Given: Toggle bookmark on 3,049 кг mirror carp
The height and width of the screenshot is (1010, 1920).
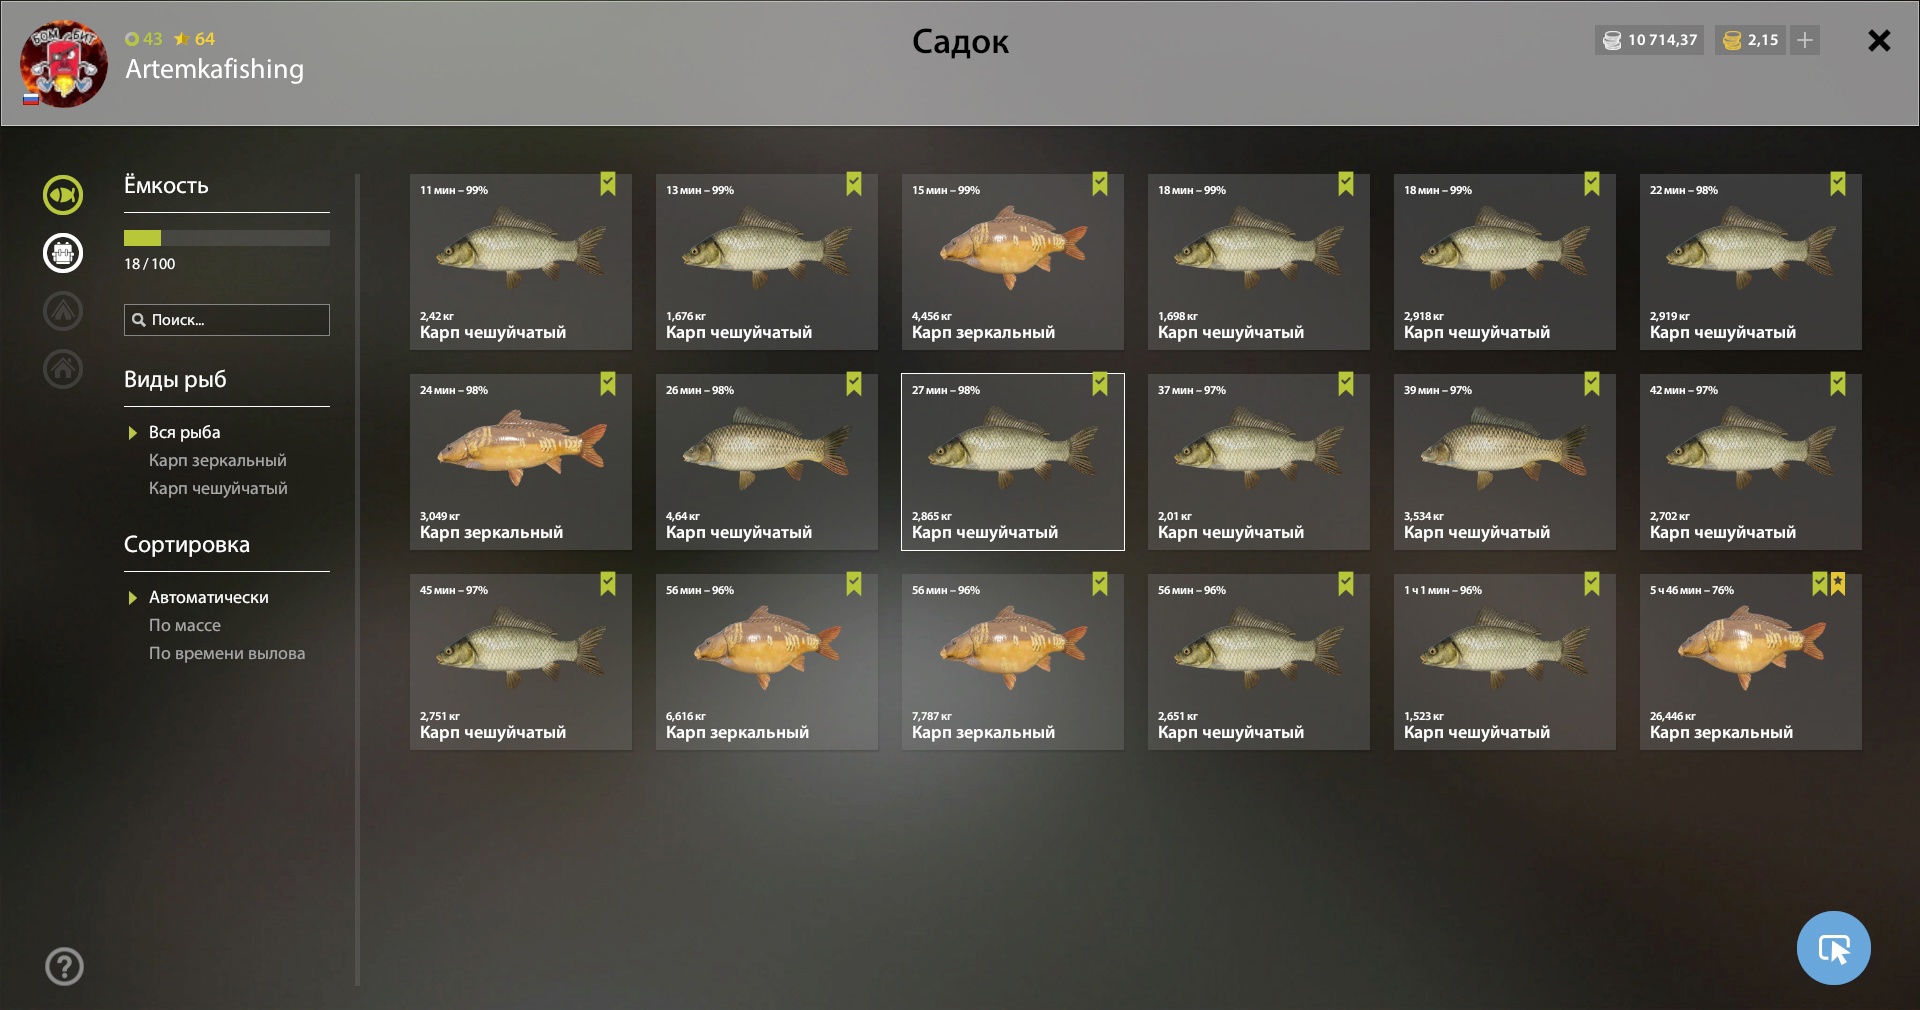Looking at the screenshot, I should tap(608, 384).
